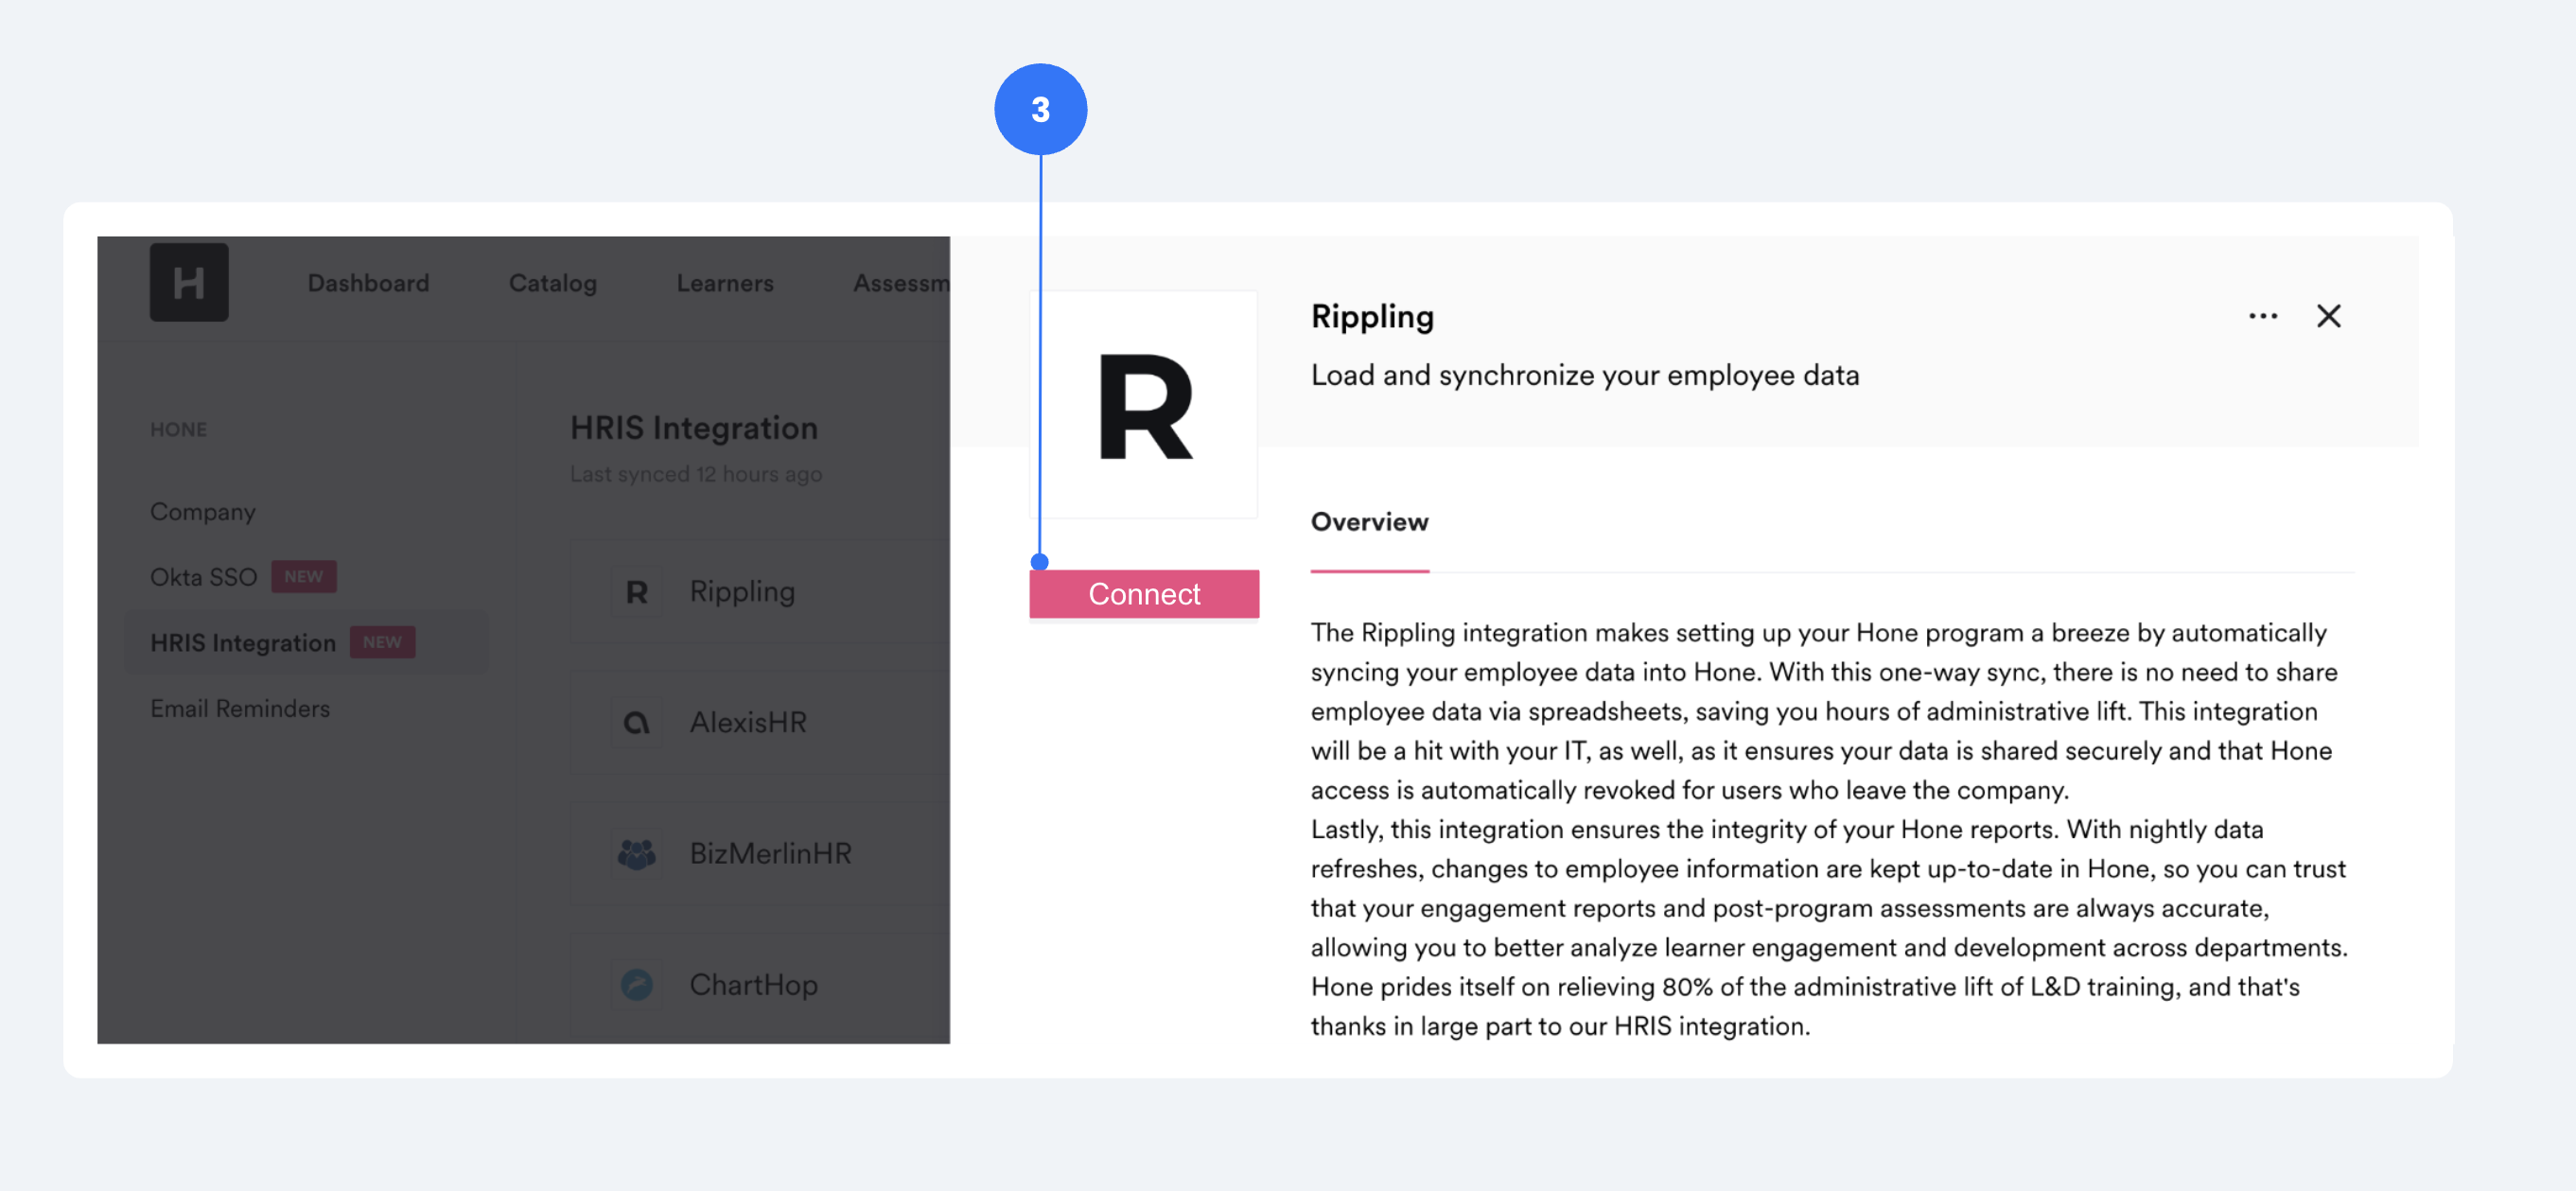Select the BizMerlinHR integration row
2576x1191 pixels.
[x=760, y=853]
